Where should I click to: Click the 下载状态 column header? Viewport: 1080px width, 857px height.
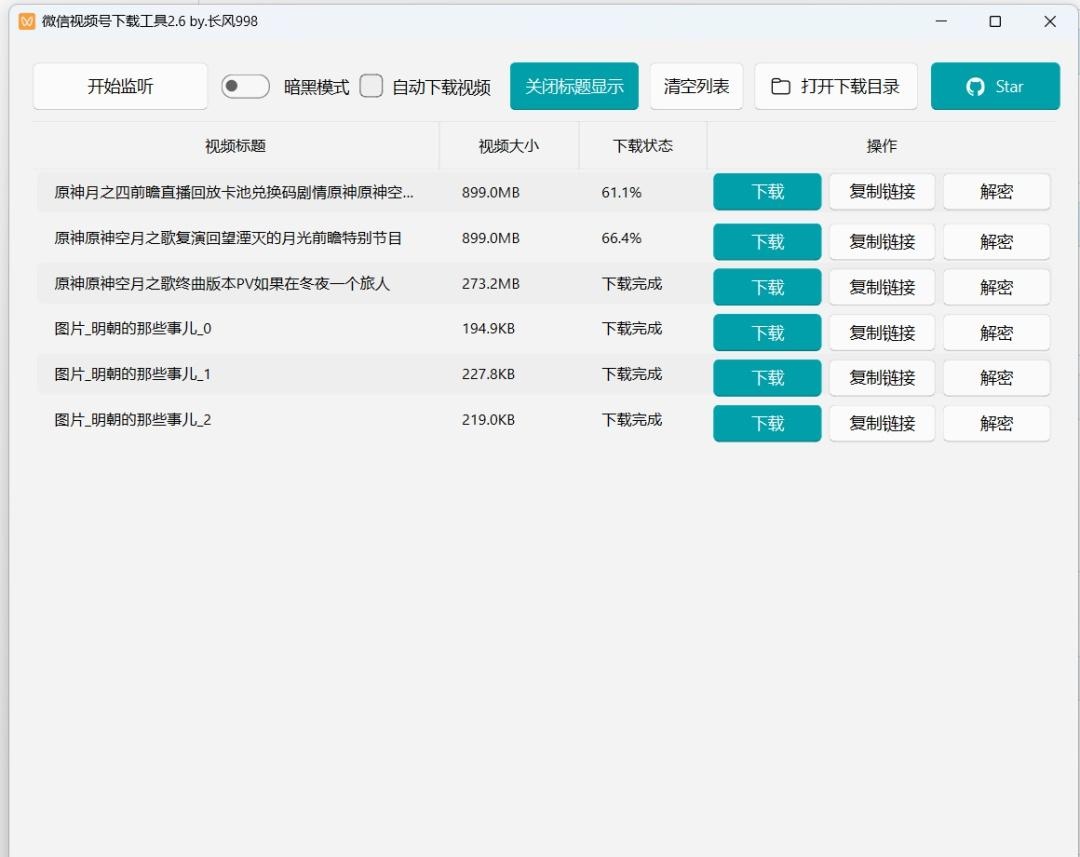[643, 145]
